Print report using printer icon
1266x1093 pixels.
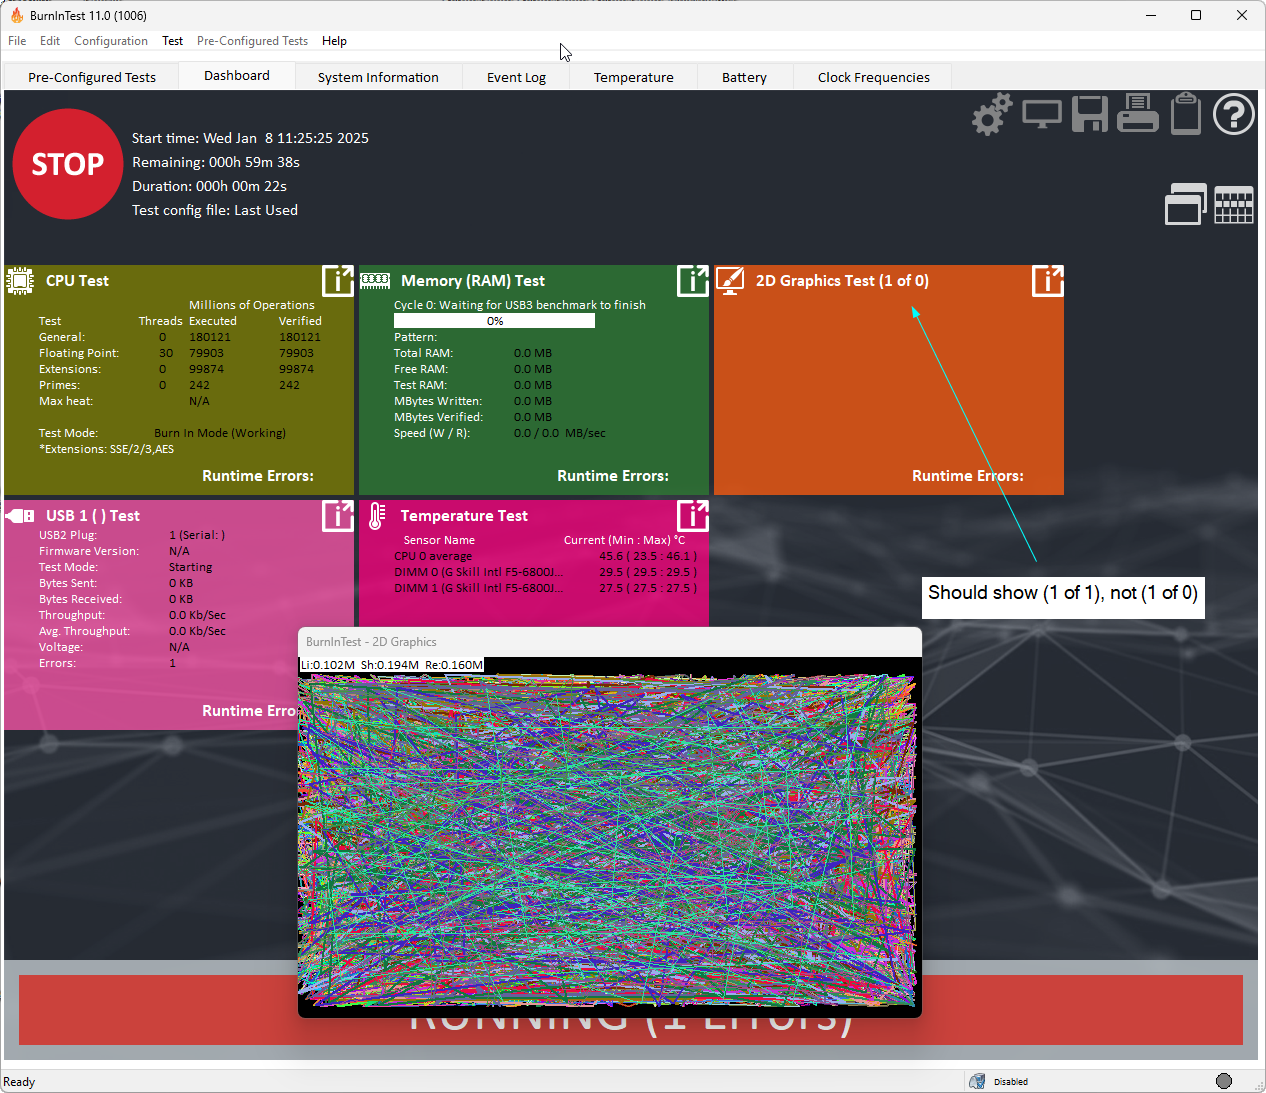[x=1138, y=113]
